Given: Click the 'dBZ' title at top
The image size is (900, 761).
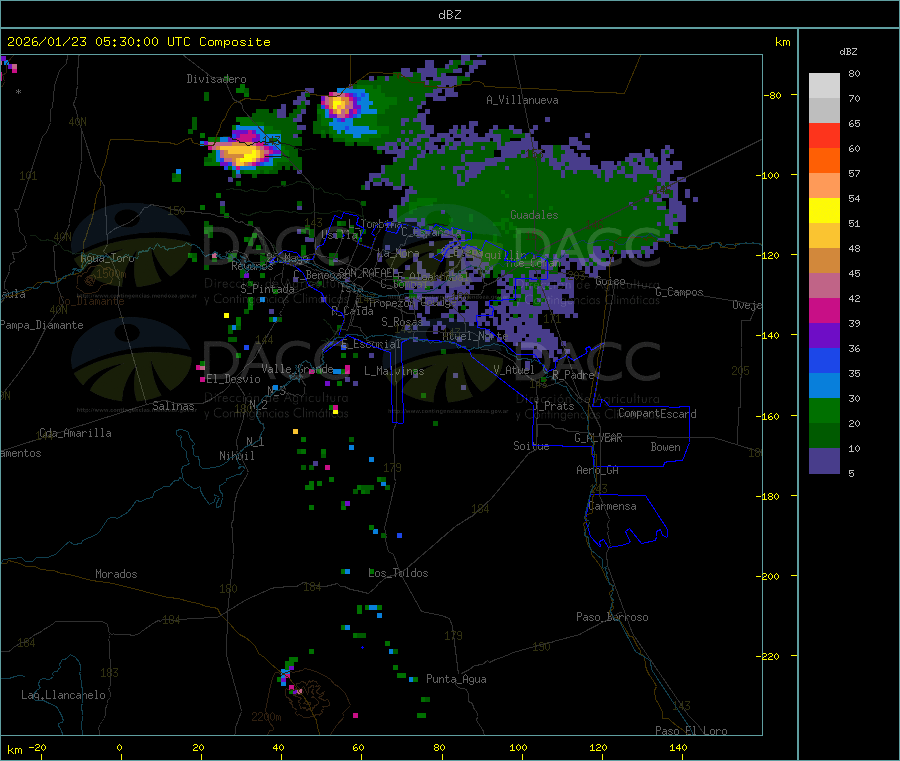Looking at the screenshot, I should 449,15.
